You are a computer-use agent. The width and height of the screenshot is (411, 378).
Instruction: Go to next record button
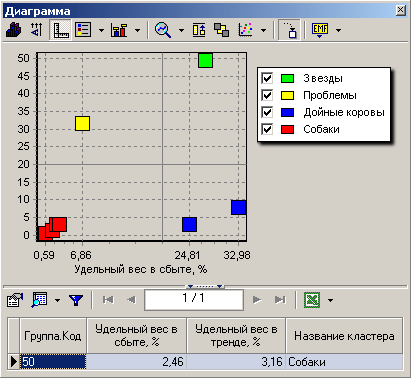[x=257, y=300]
